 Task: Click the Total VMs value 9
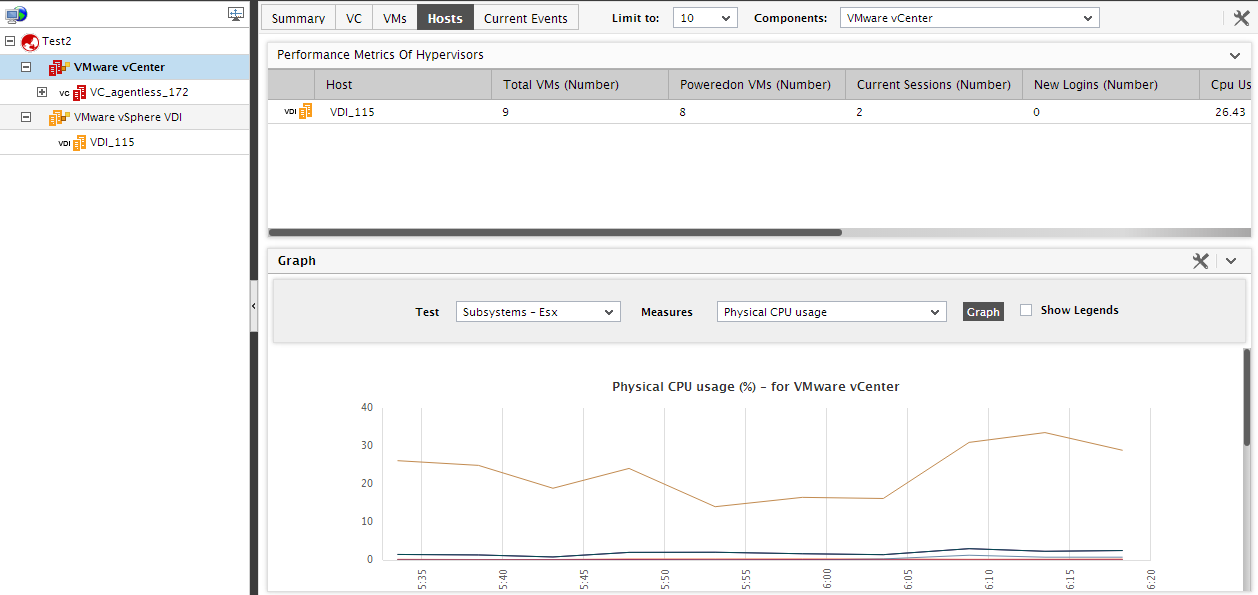pos(506,112)
